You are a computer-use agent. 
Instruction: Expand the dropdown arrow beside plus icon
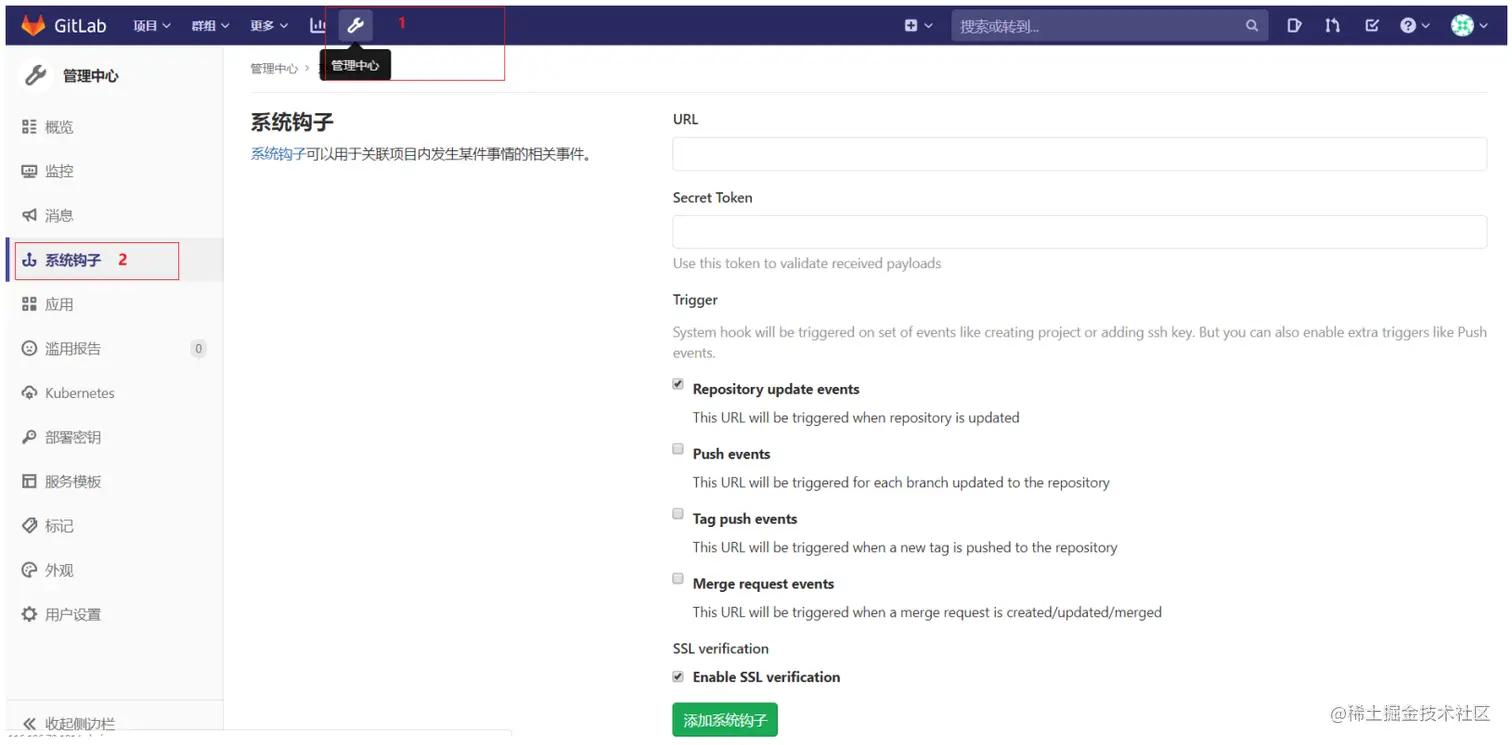pyautogui.click(x=929, y=26)
